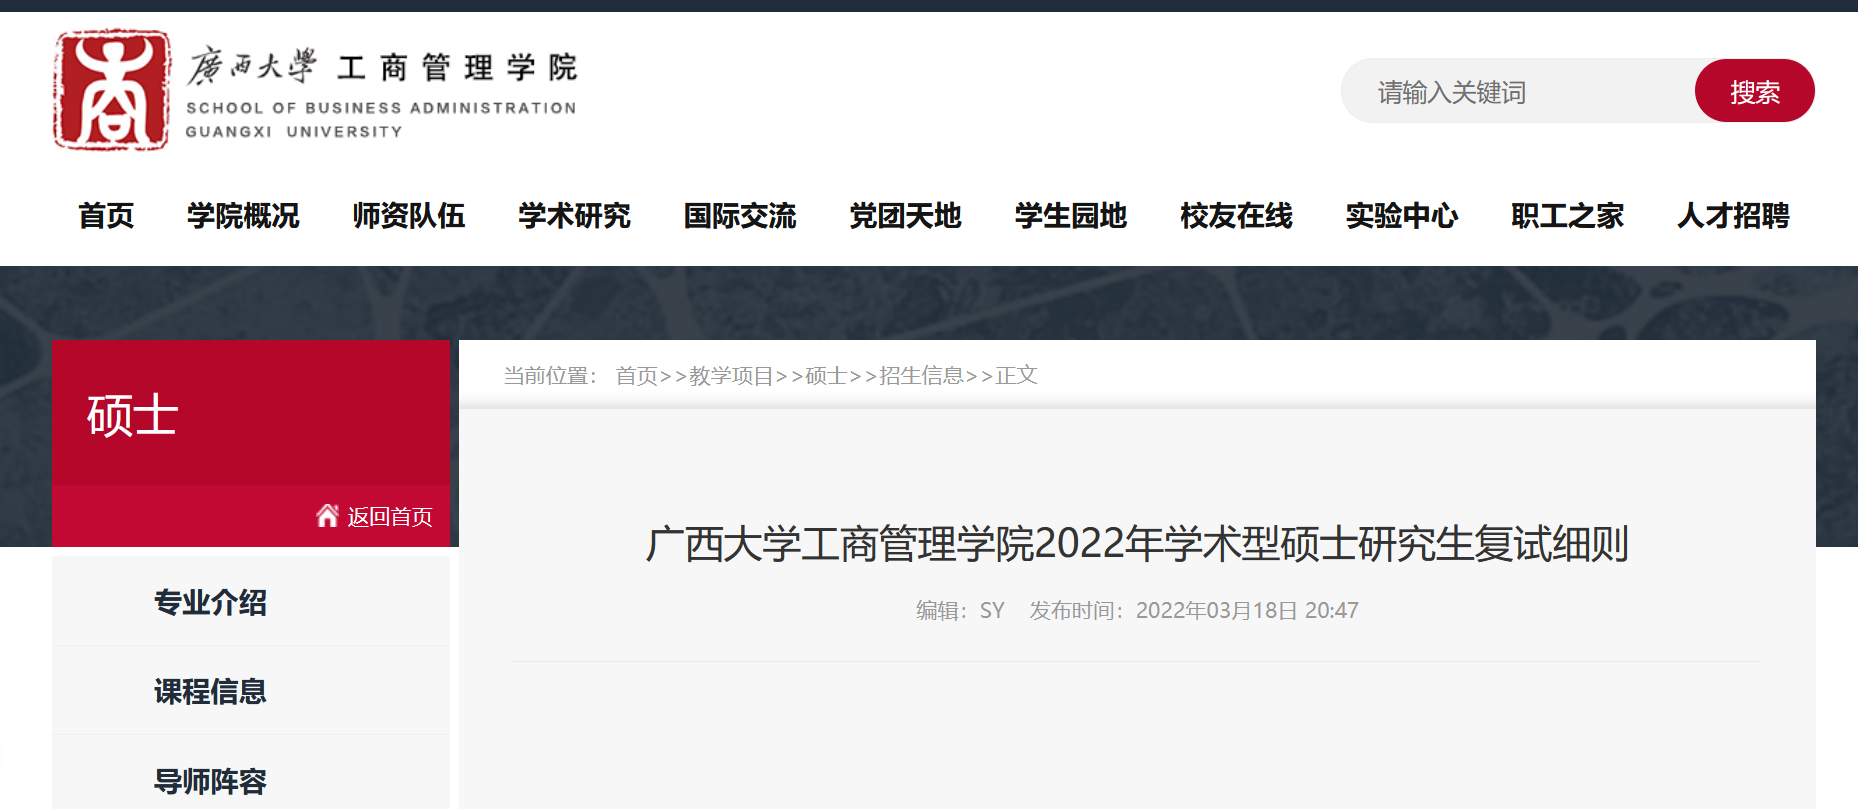This screenshot has width=1858, height=809.
Task: Click the 编辑: SY text
Action: coord(960,610)
